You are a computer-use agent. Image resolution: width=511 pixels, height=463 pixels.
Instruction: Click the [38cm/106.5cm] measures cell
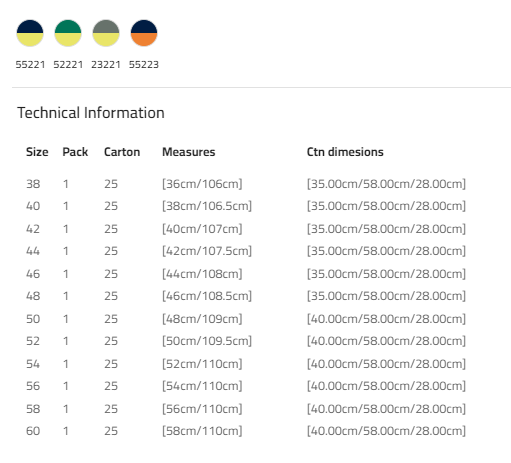pyautogui.click(x=207, y=206)
